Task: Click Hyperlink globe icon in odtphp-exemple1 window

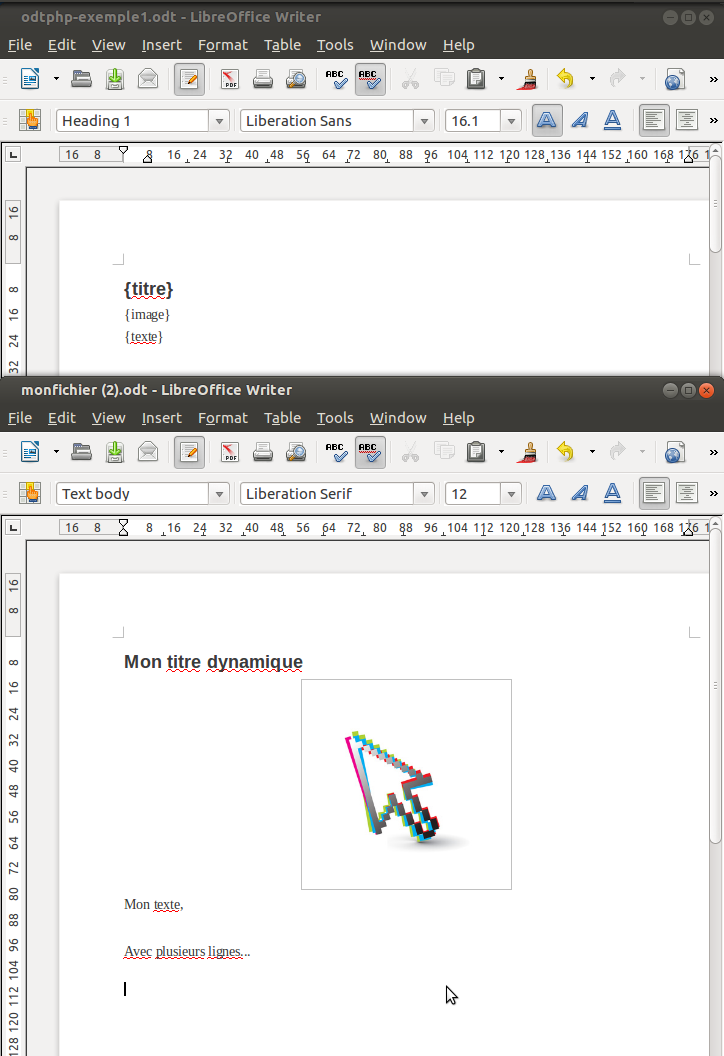Action: pyautogui.click(x=674, y=79)
